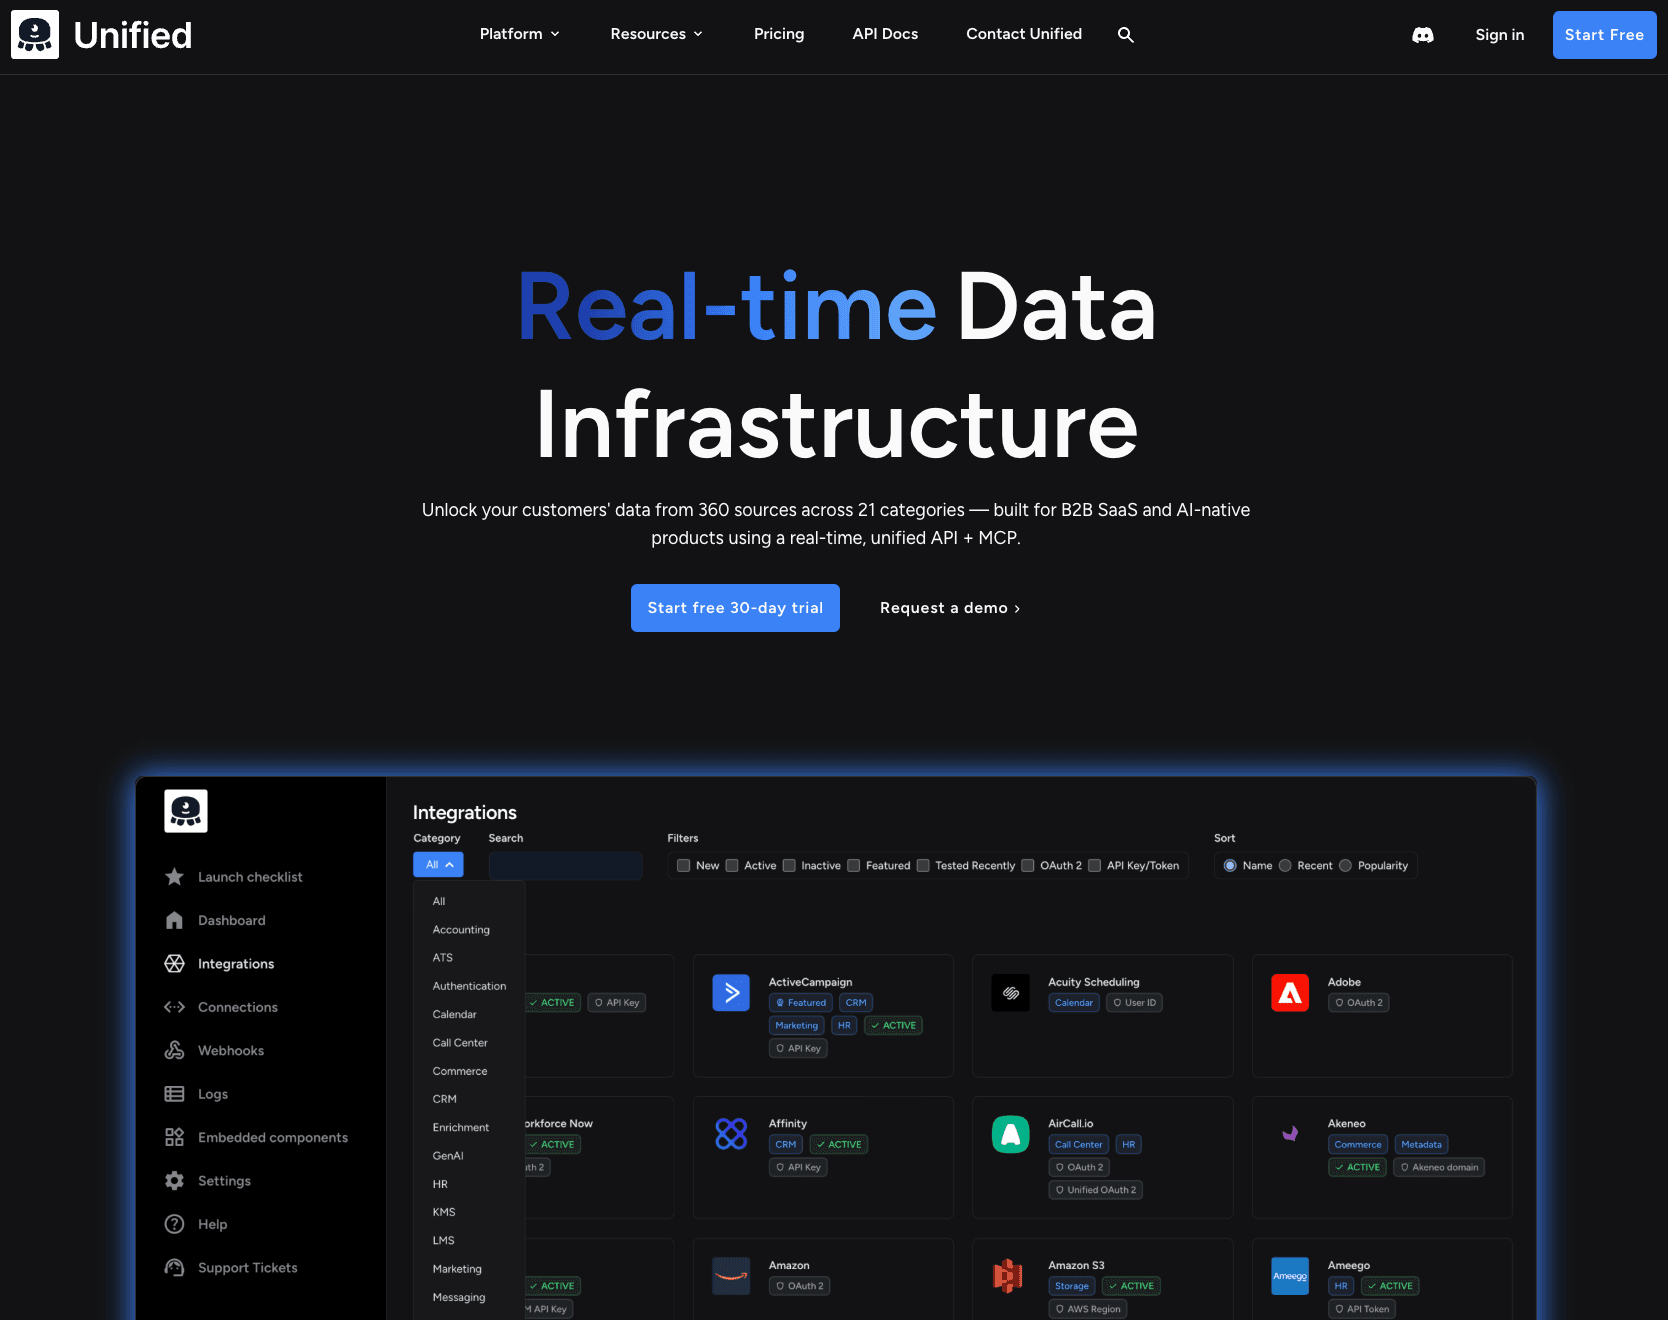Enable the Featured filter checkbox
This screenshot has width=1668, height=1320.
point(854,866)
